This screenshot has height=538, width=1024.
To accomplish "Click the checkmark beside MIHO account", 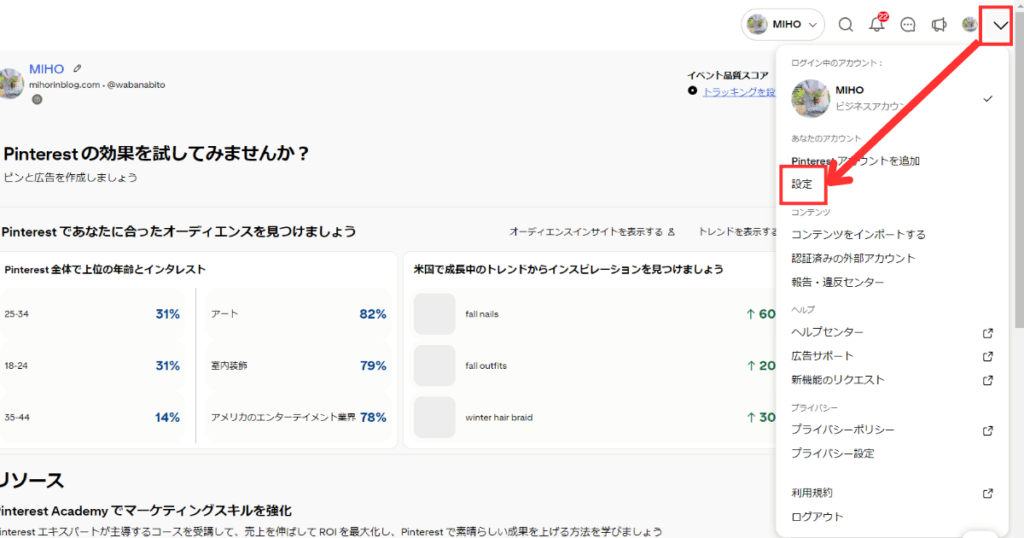I will point(987,99).
